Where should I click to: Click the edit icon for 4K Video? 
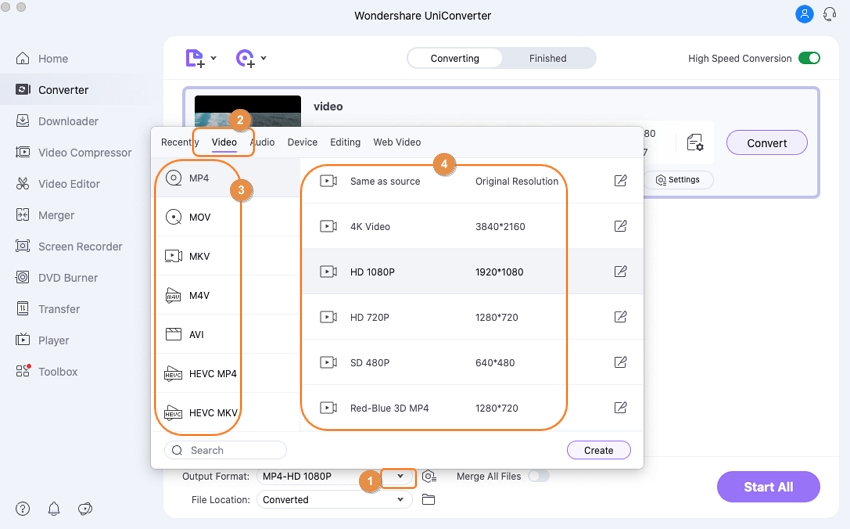(620, 226)
